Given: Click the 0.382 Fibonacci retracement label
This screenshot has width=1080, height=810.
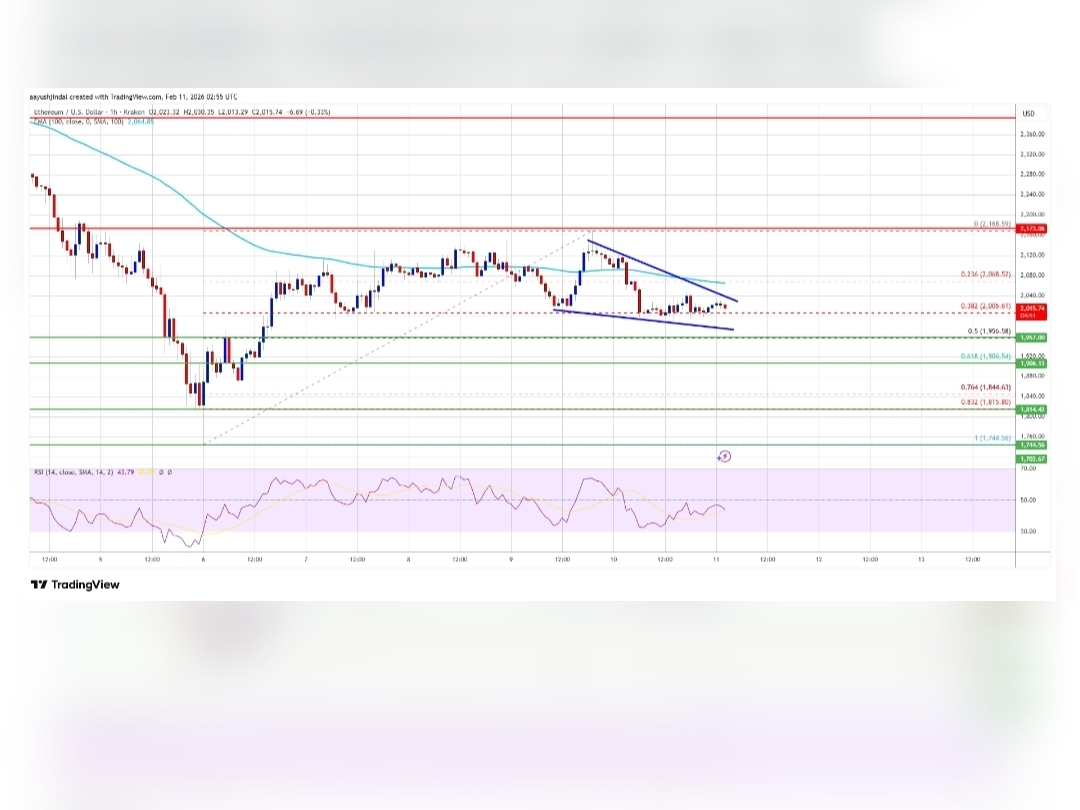Looking at the screenshot, I should click(x=986, y=307).
